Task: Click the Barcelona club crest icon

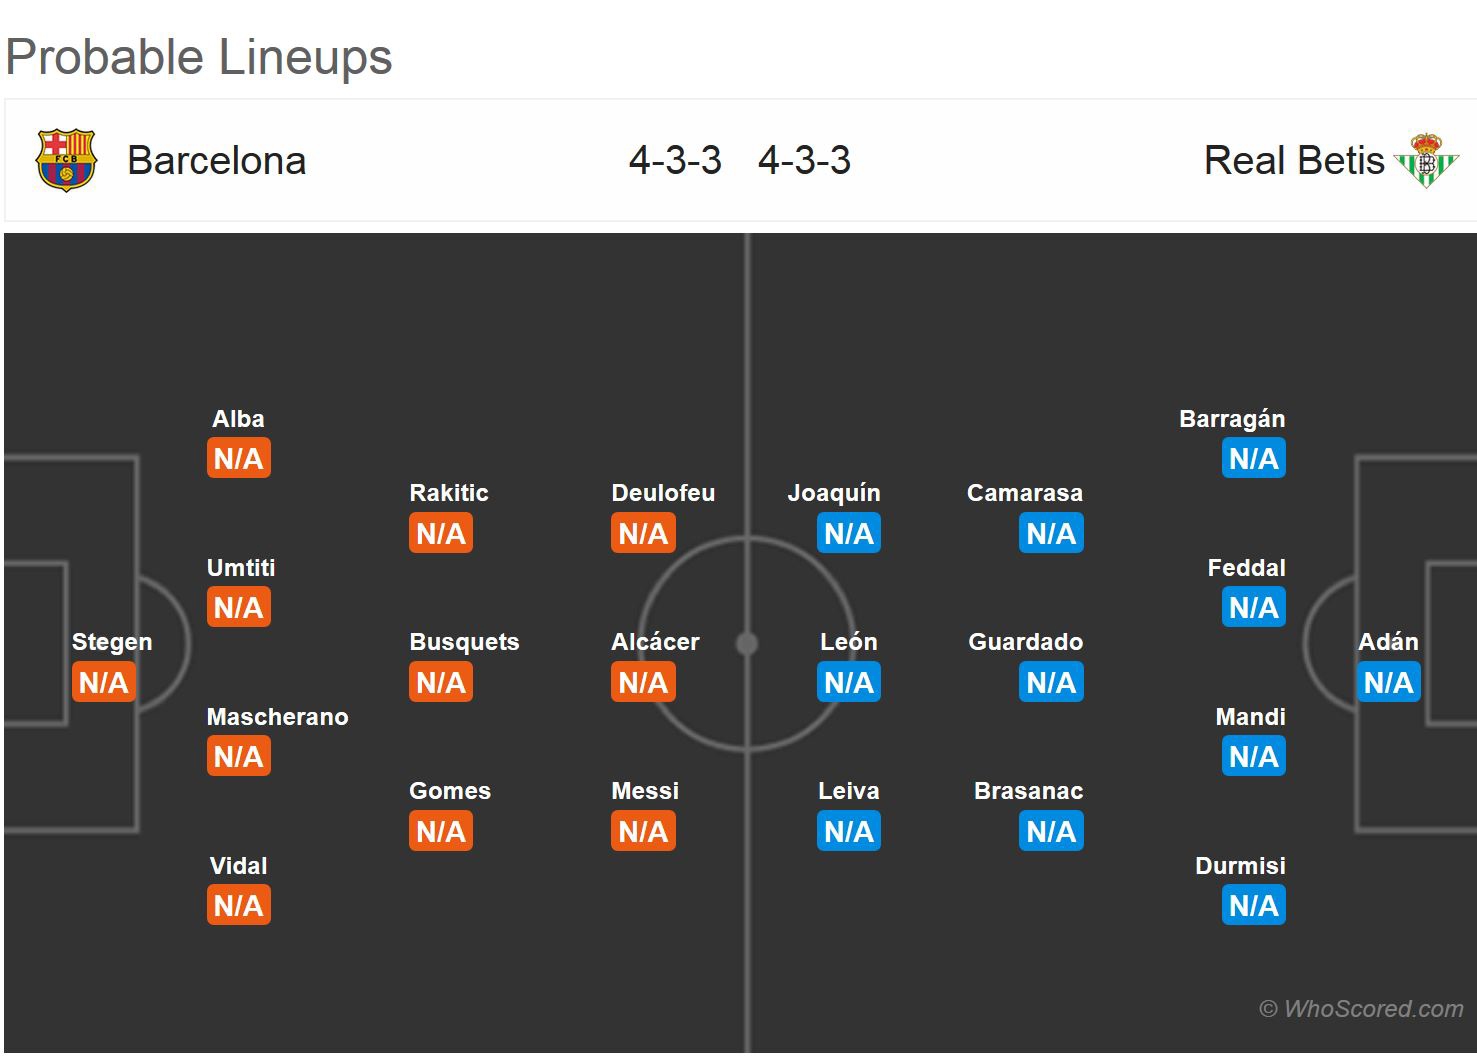Action: [x=65, y=160]
